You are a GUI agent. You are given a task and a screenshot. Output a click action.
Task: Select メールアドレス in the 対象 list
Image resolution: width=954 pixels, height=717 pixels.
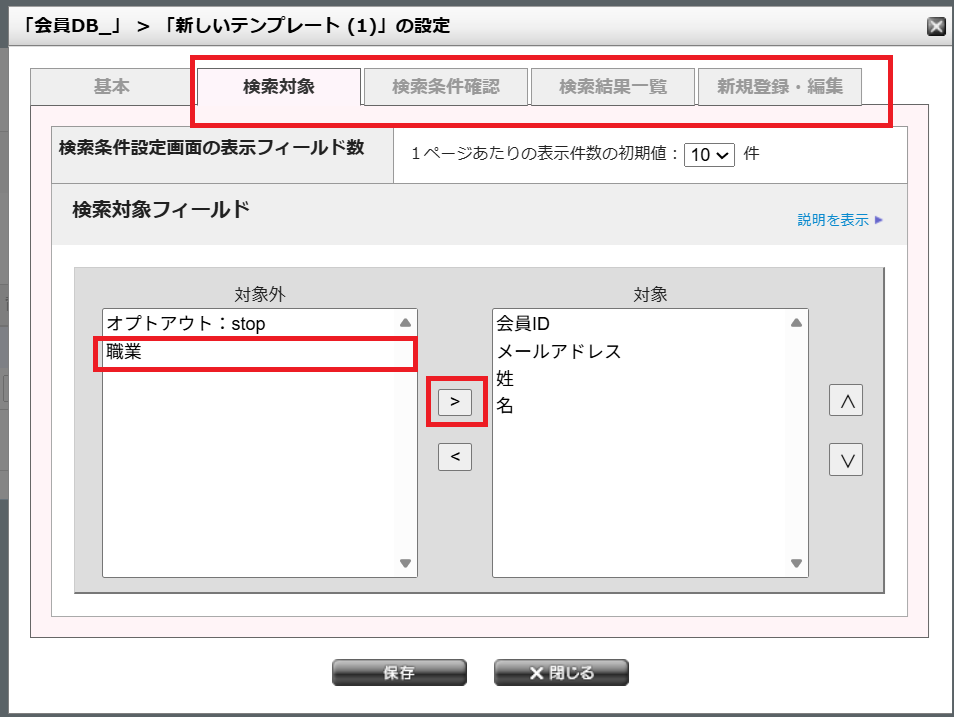tap(641, 352)
